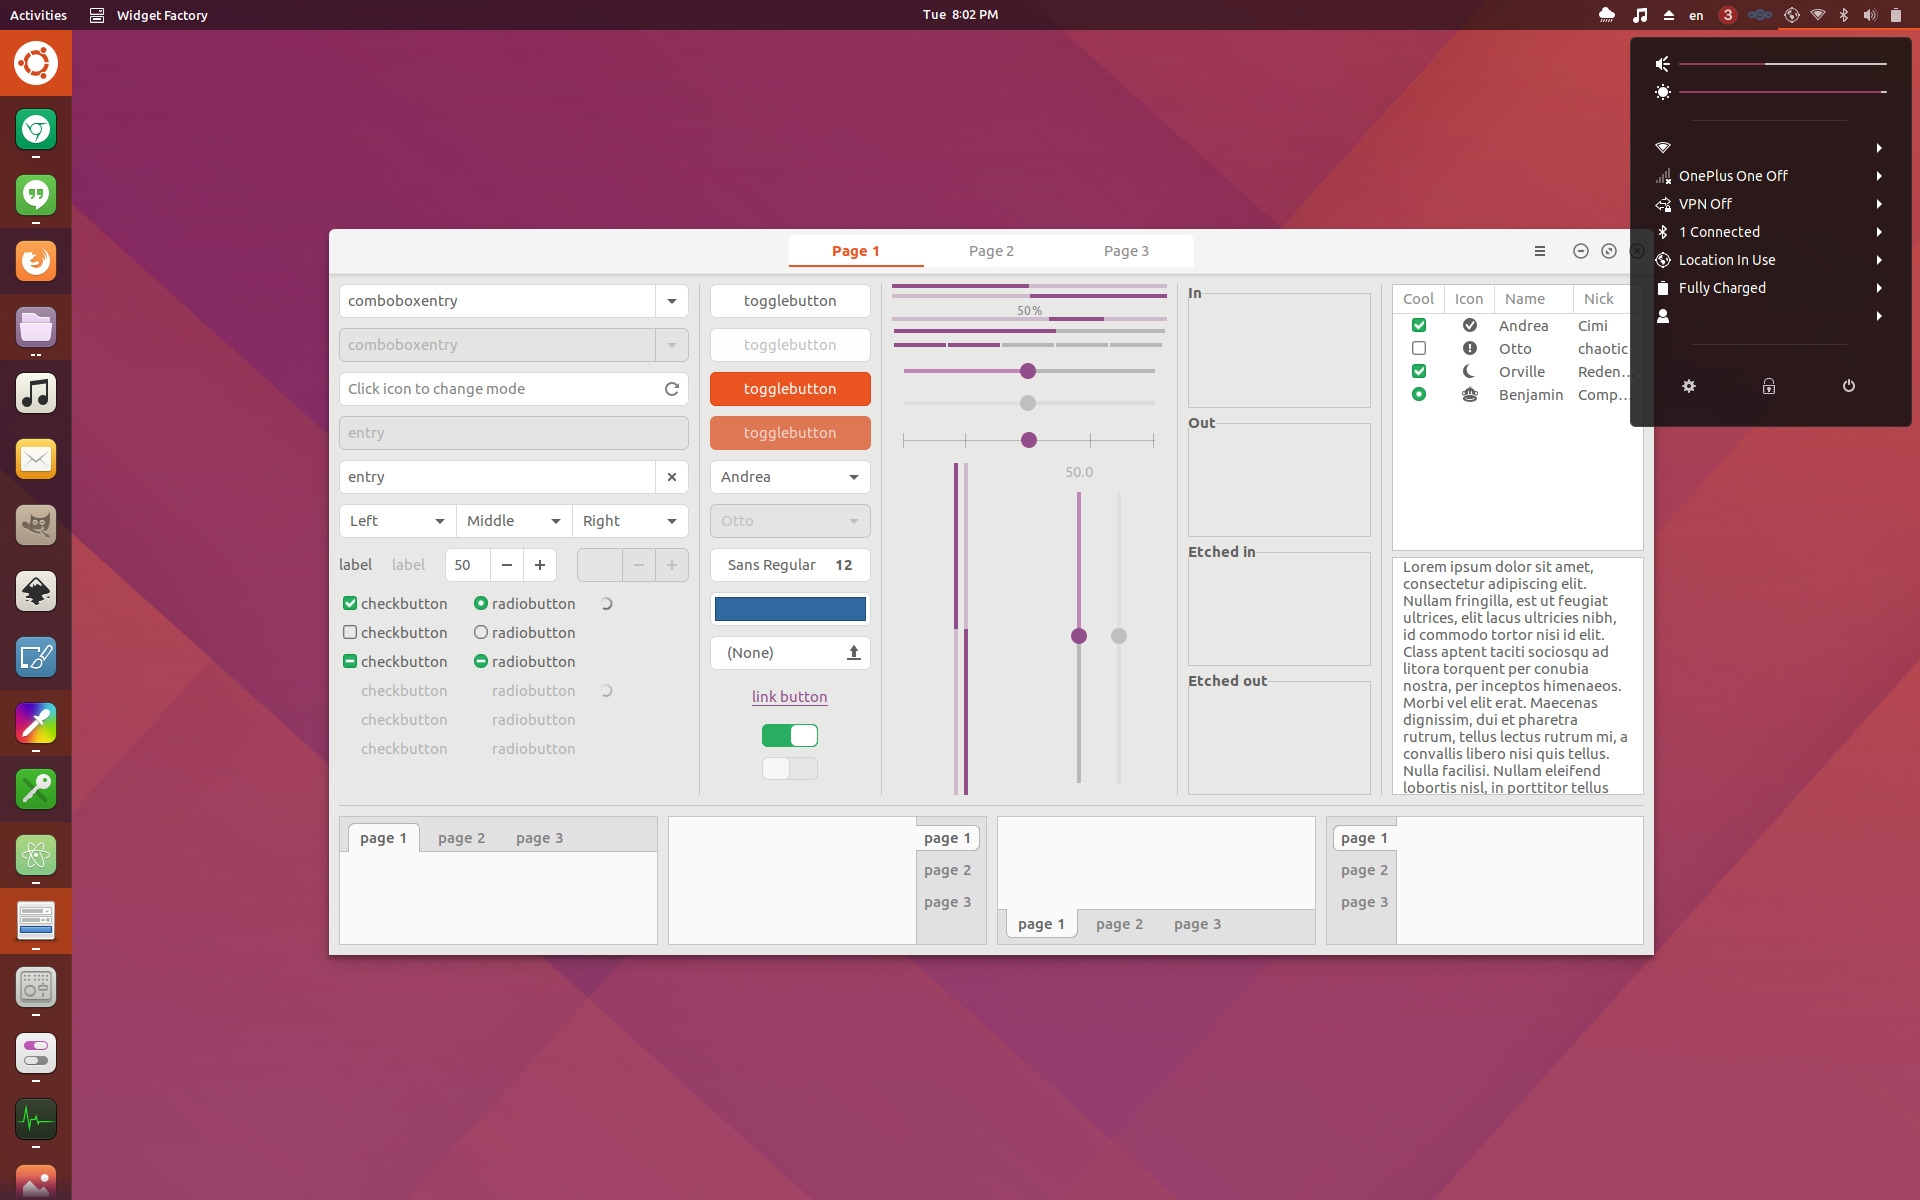Open Hangouts from the dock

point(36,195)
